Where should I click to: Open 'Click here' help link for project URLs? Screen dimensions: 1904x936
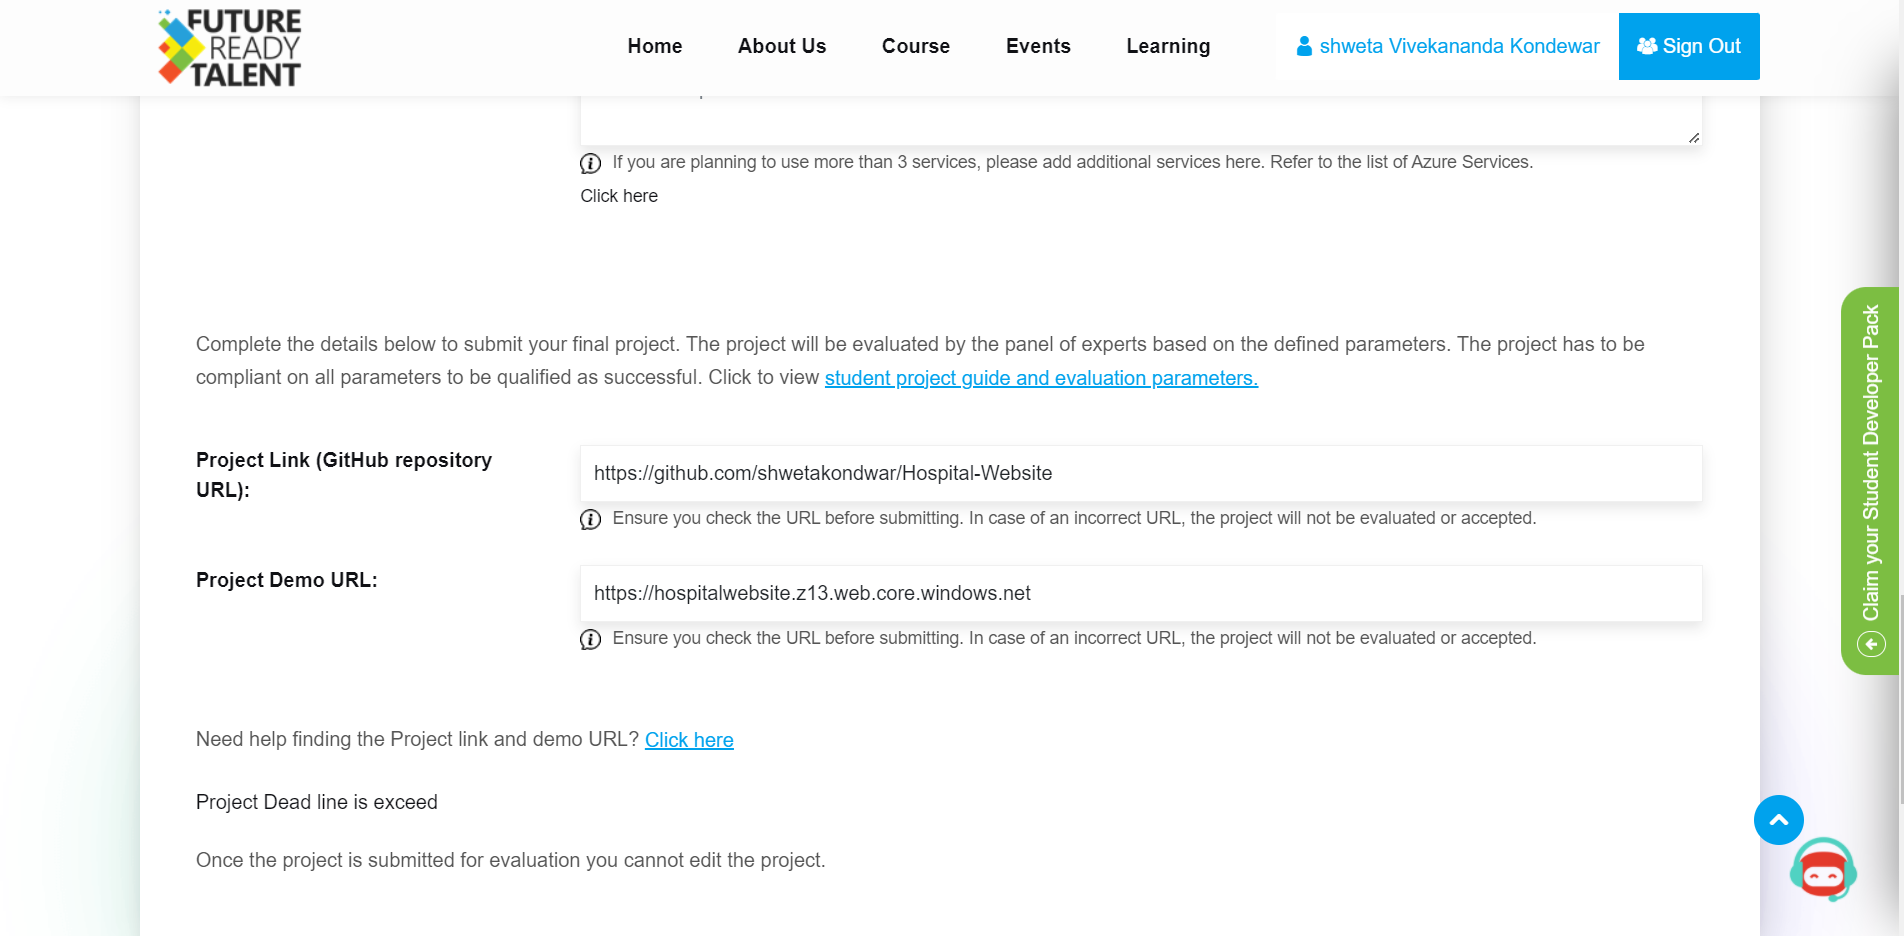click(689, 740)
